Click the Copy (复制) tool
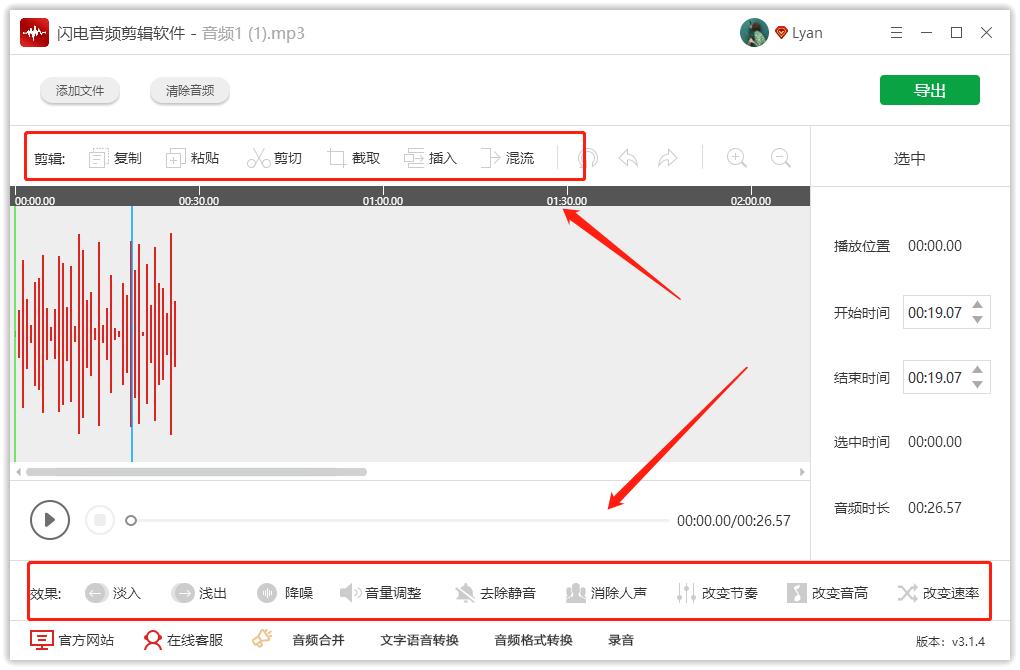Screen dimensions: 1020x670 [115, 158]
